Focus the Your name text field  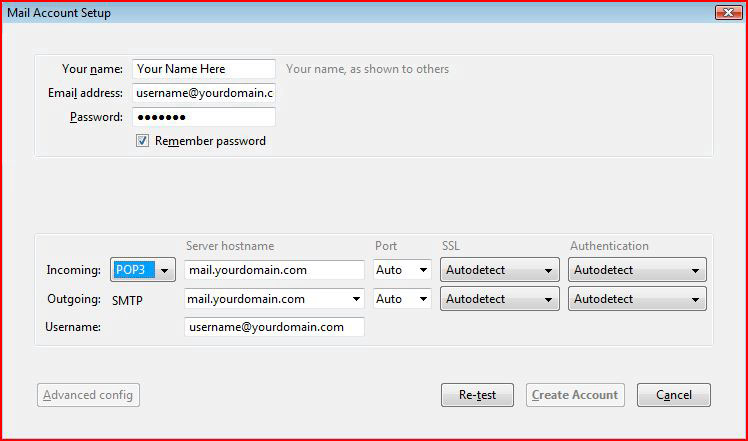point(204,69)
